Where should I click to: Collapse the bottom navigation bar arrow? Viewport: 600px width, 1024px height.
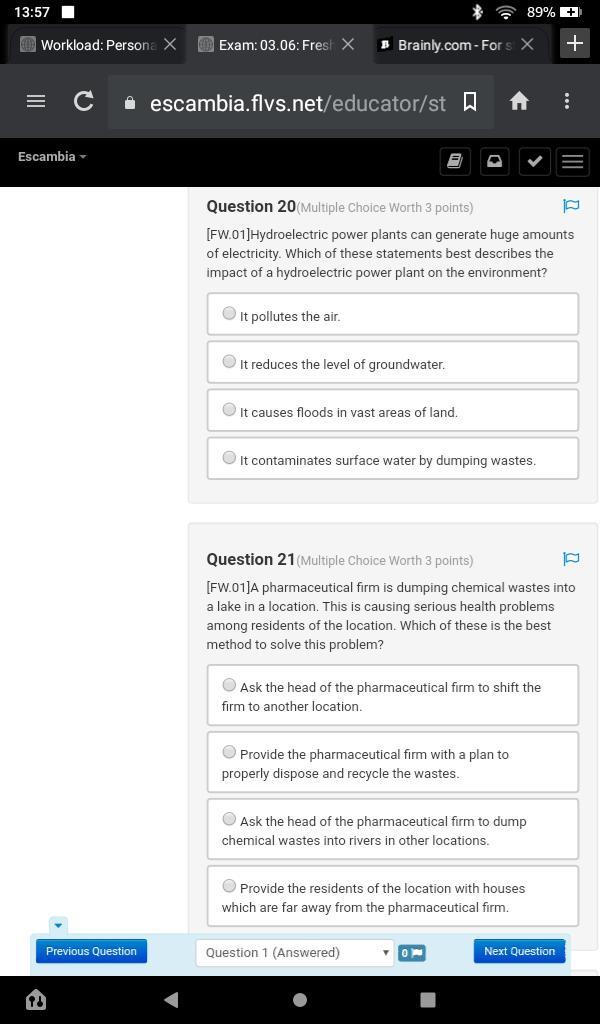coord(58,926)
